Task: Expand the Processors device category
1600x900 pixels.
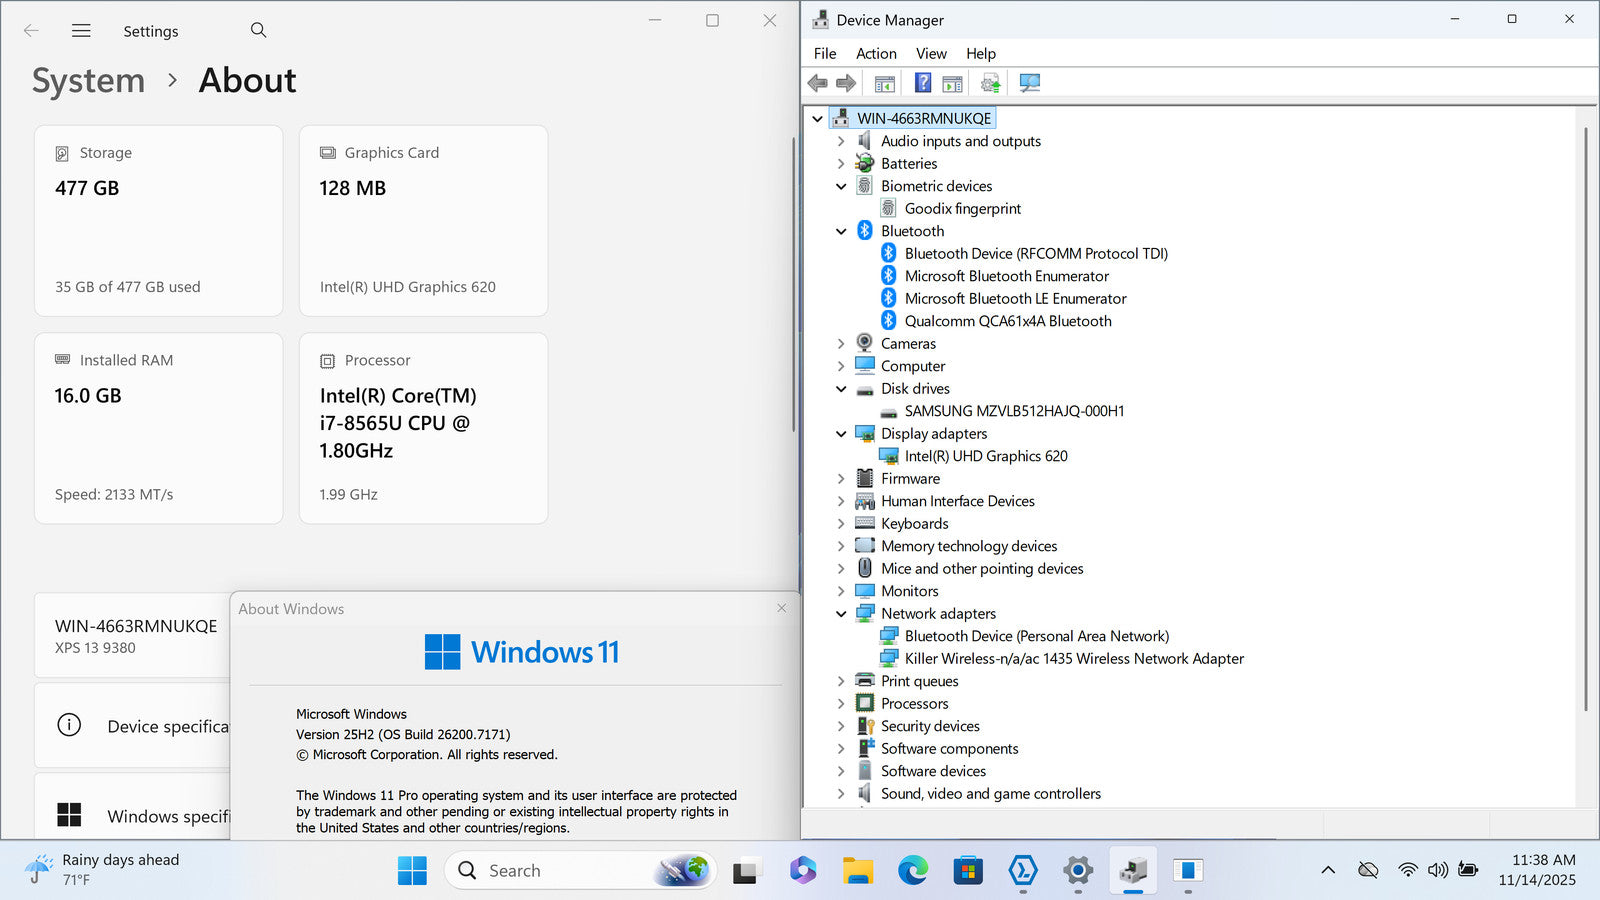Action: pyautogui.click(x=841, y=704)
